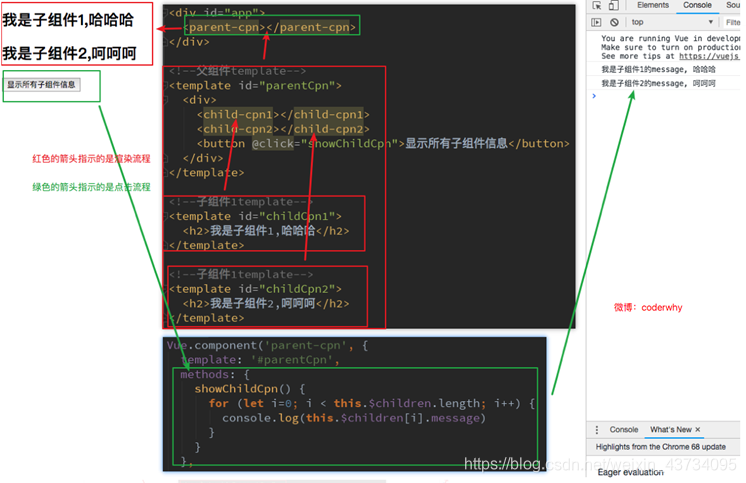The width and height of the screenshot is (746, 483).
Task: Click the 'template: '#parentCpn'' code line
Action: point(260,360)
